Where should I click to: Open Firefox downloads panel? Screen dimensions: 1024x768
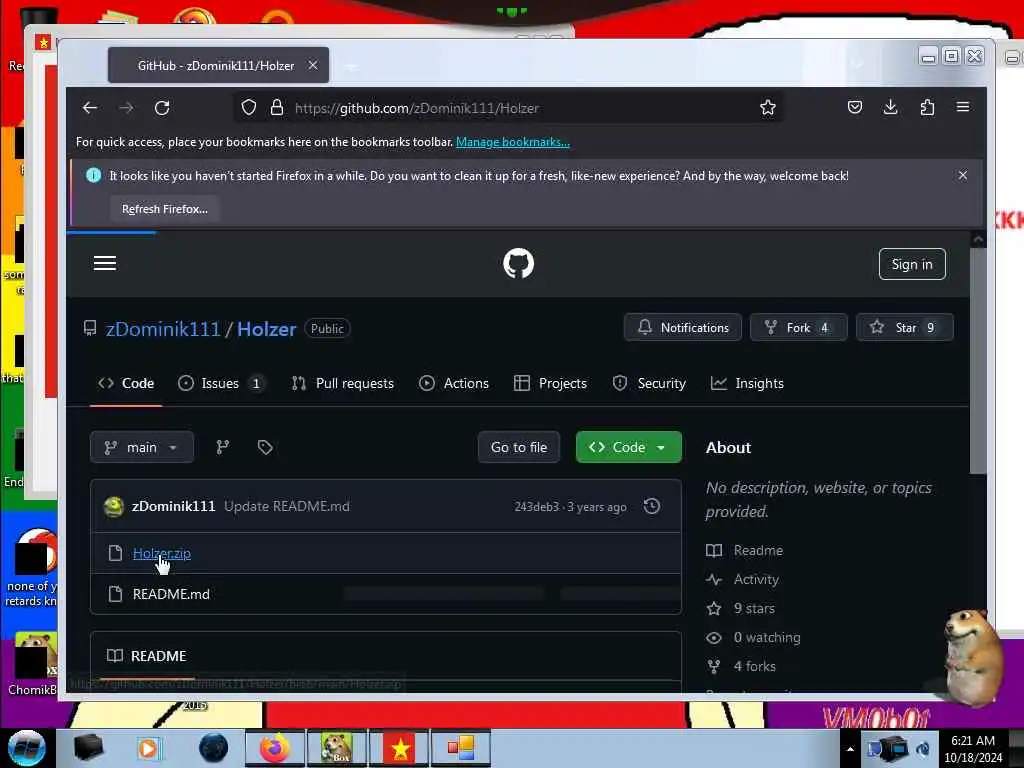(x=890, y=108)
